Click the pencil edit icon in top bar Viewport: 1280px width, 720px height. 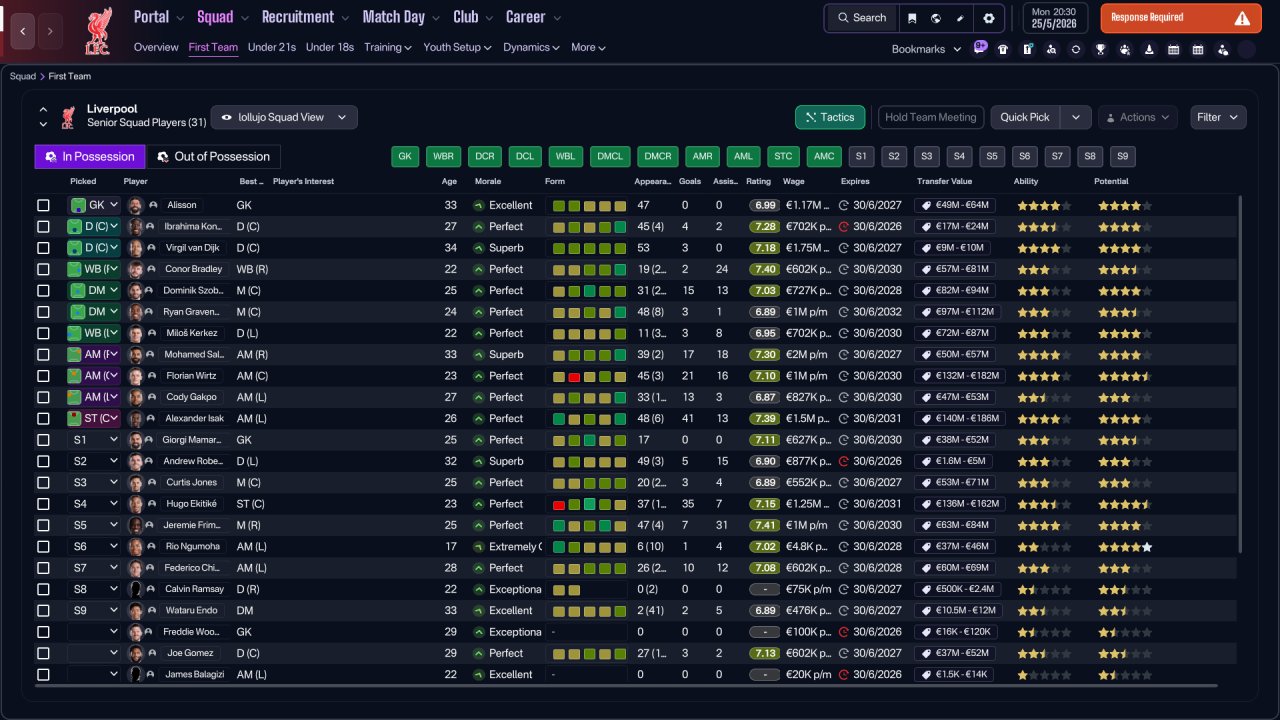click(x=960, y=18)
